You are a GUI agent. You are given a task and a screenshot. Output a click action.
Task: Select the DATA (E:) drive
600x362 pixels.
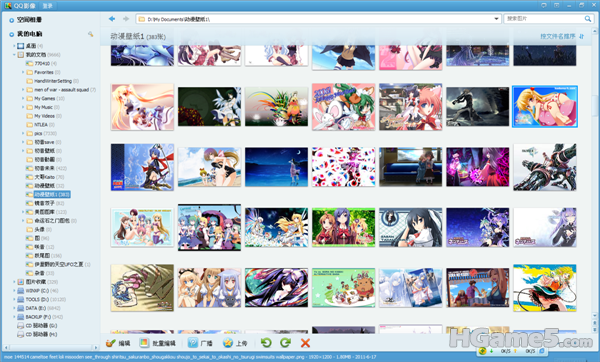click(x=39, y=308)
